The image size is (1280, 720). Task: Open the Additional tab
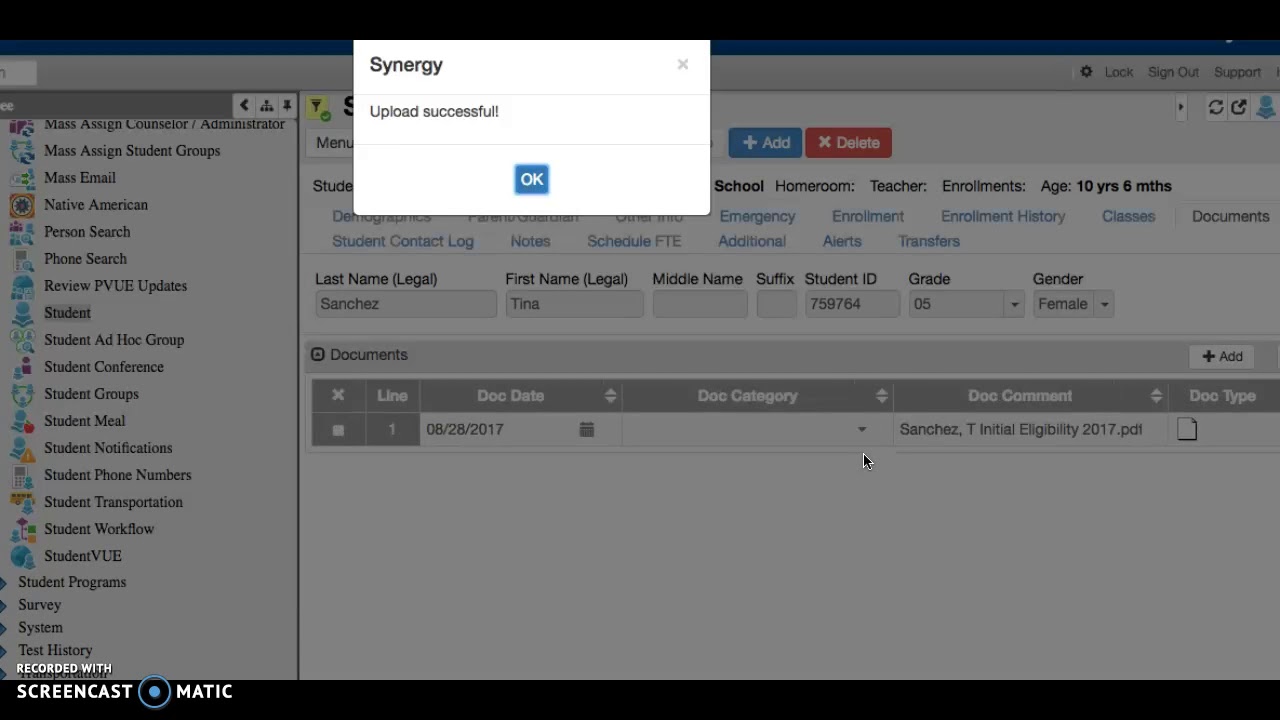click(752, 242)
